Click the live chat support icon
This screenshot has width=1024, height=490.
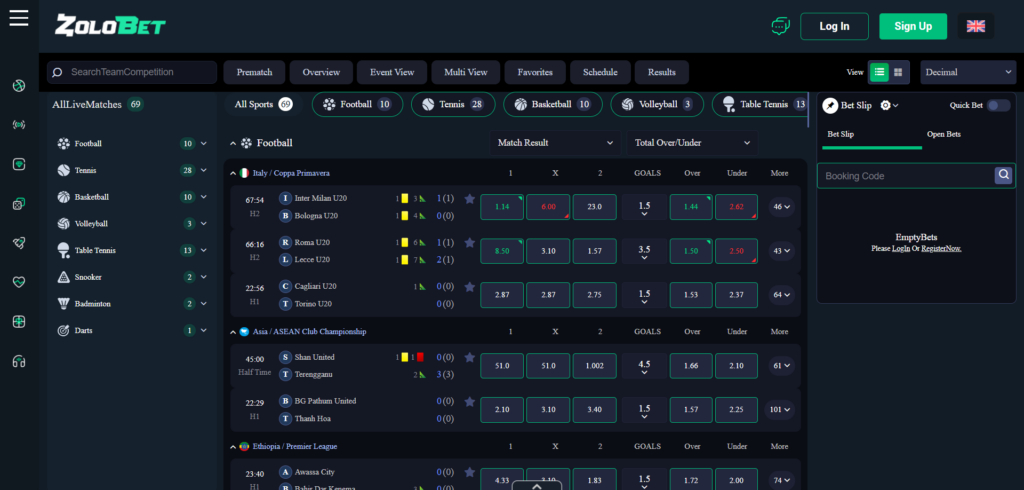[780, 26]
